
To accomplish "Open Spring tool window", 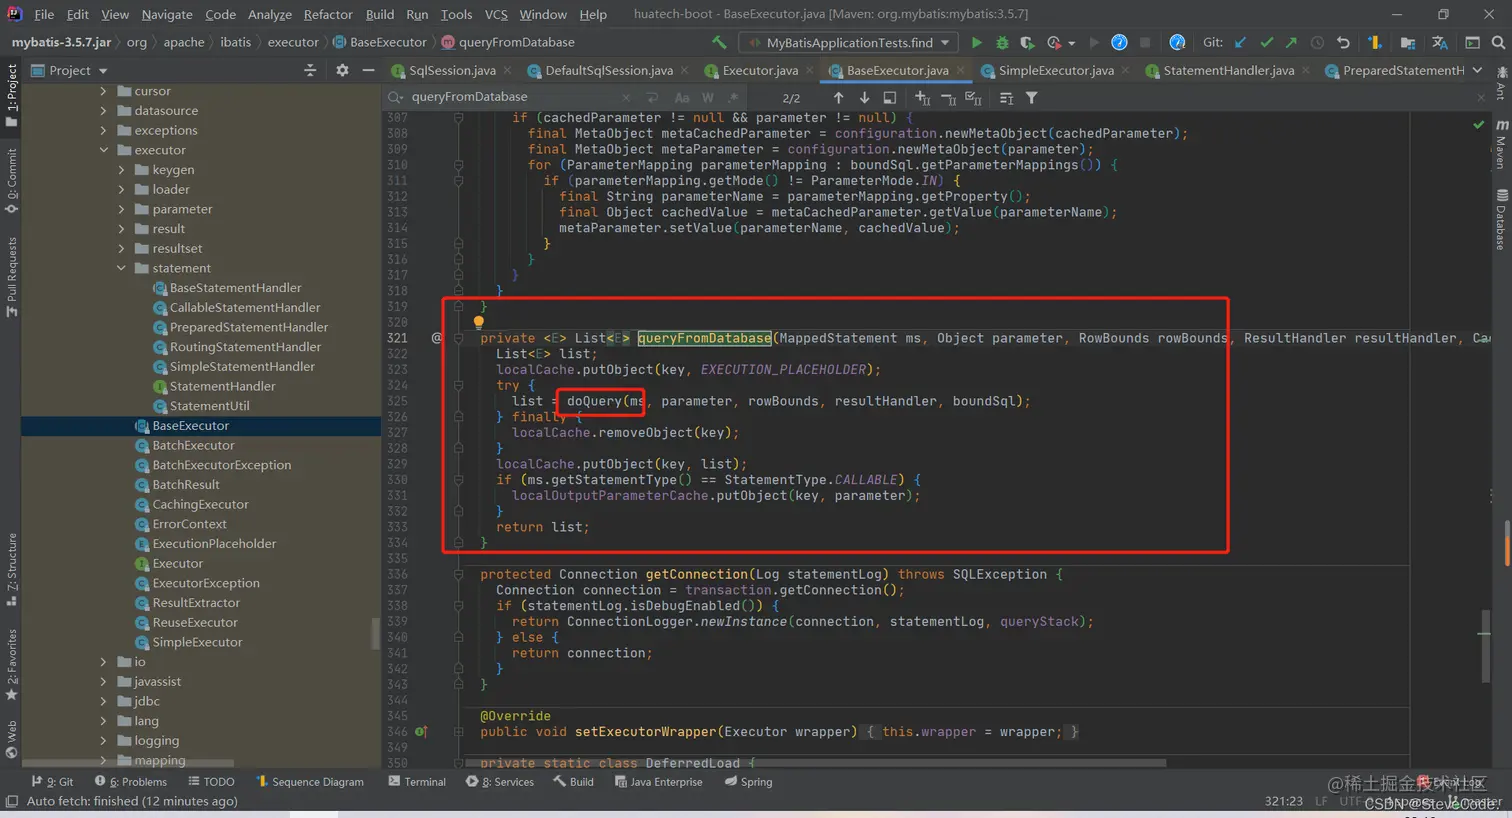I will pos(748,782).
